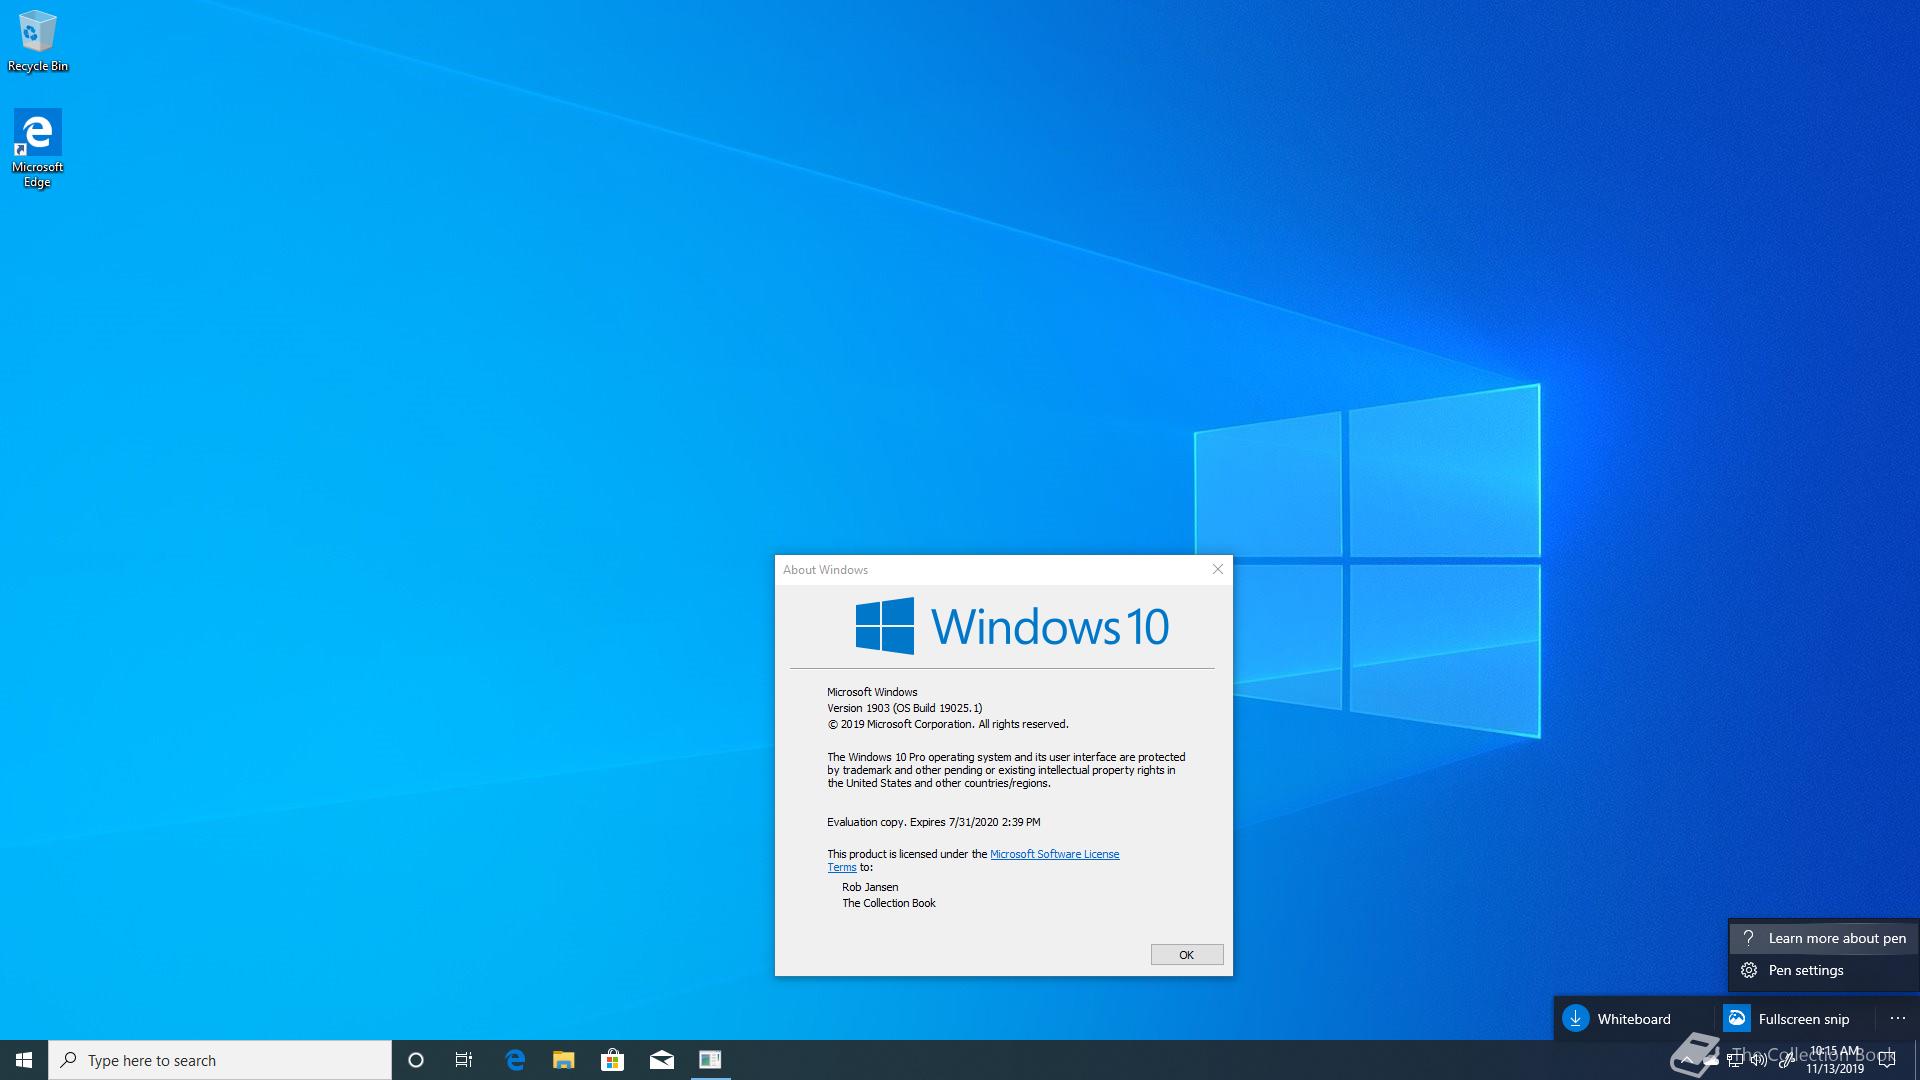The image size is (1920, 1080).
Task: Click the Version 1903 (OS Build 19025.1) text
Action: coord(905,708)
